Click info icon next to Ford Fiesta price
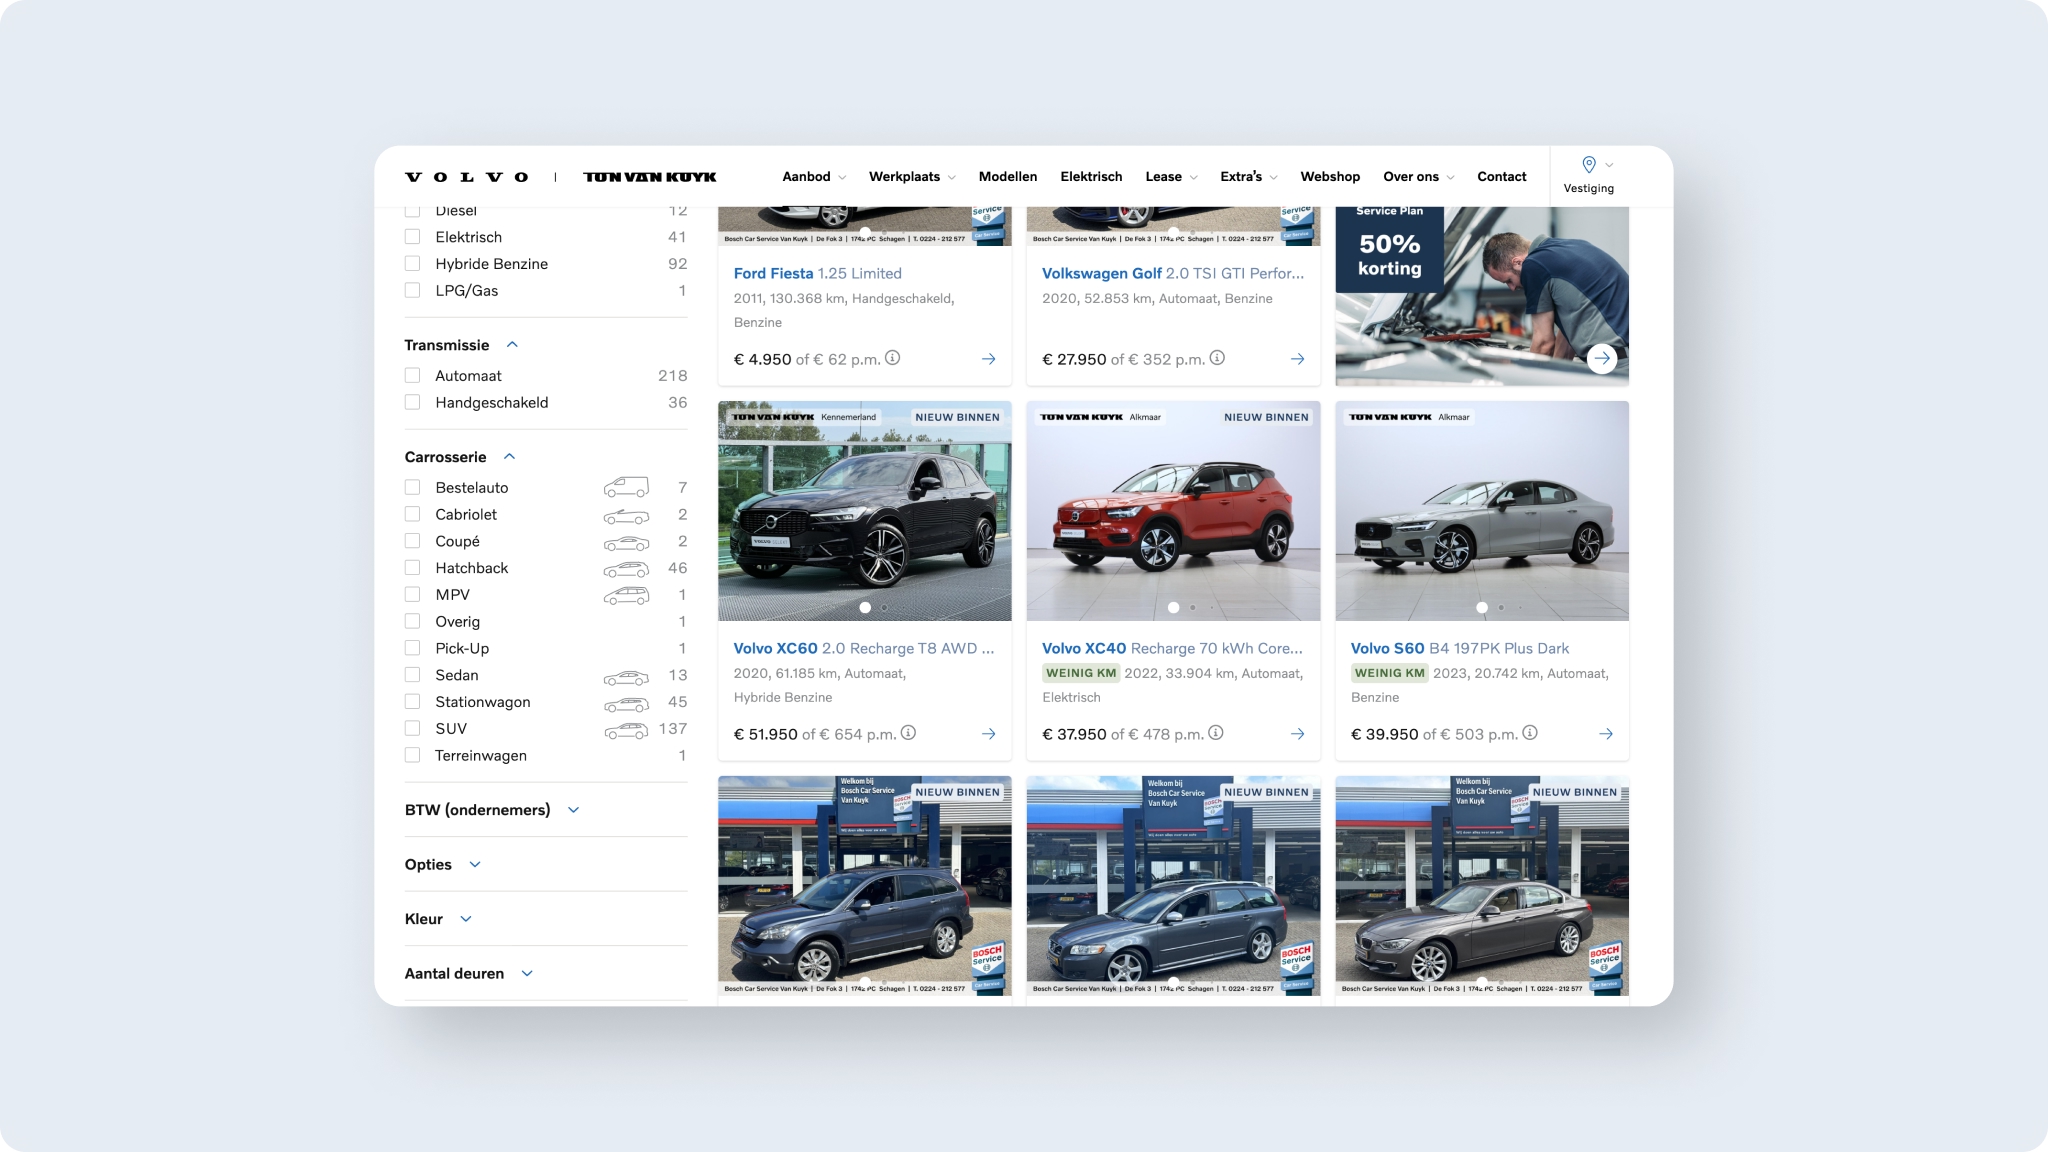The height and width of the screenshot is (1152, 2048). (893, 358)
